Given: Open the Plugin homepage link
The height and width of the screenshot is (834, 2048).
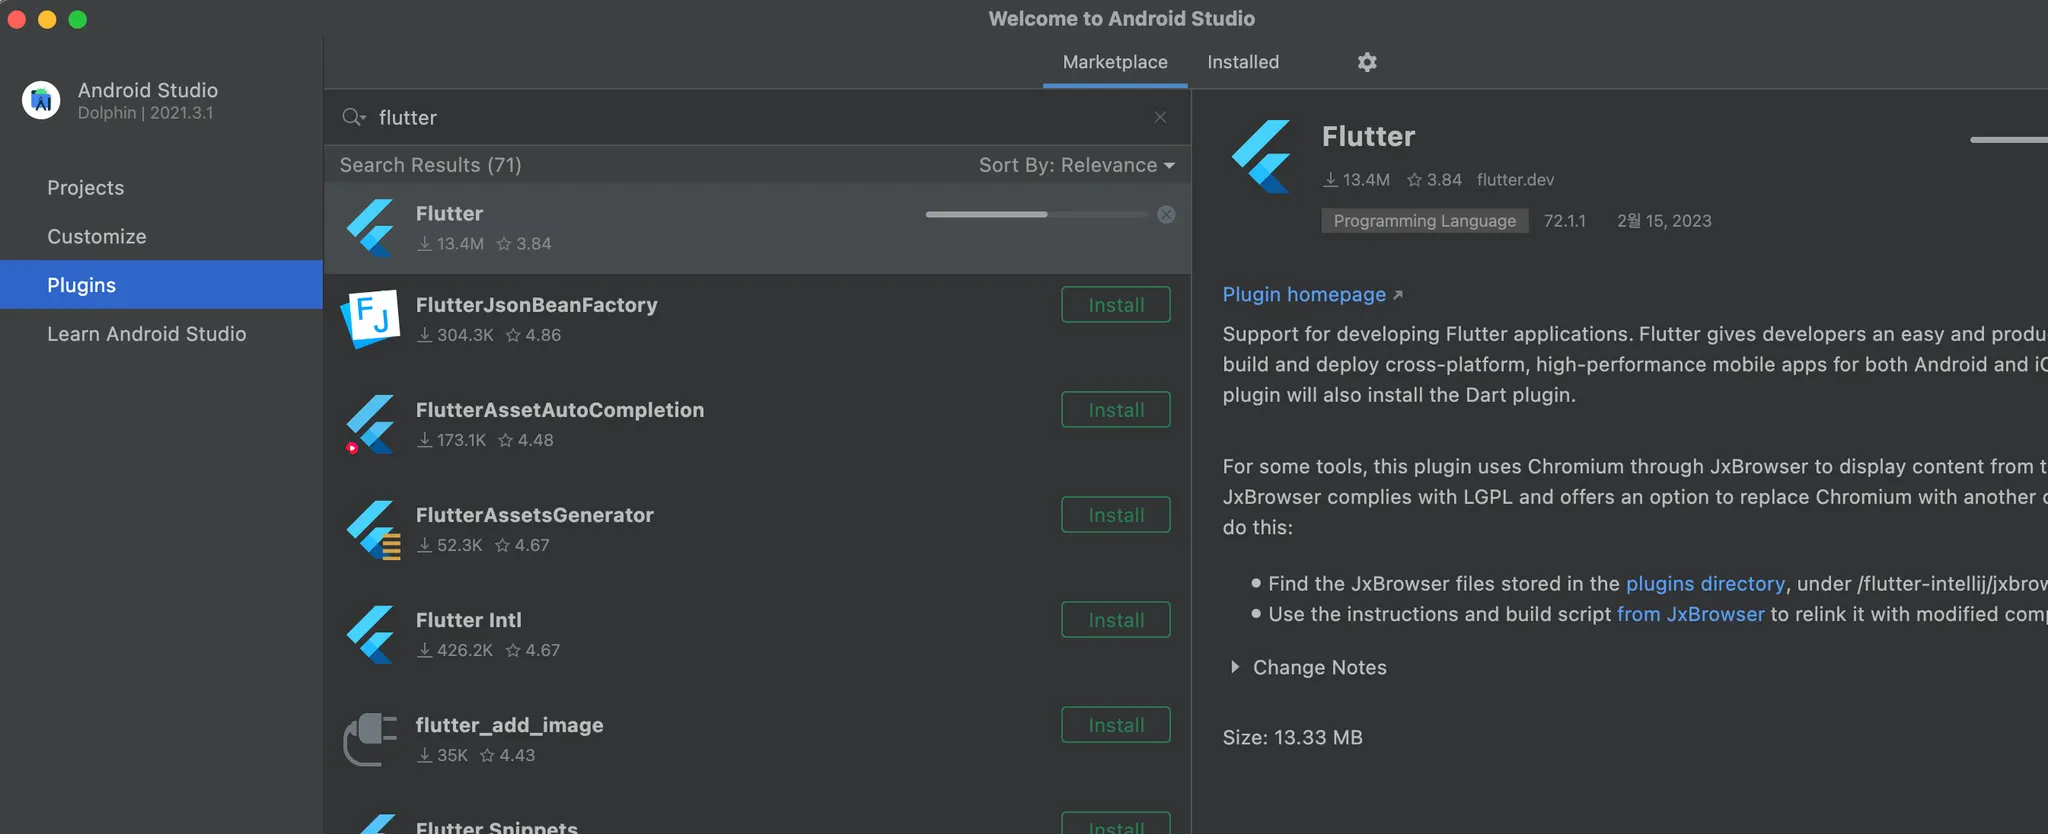Looking at the screenshot, I should (1304, 295).
